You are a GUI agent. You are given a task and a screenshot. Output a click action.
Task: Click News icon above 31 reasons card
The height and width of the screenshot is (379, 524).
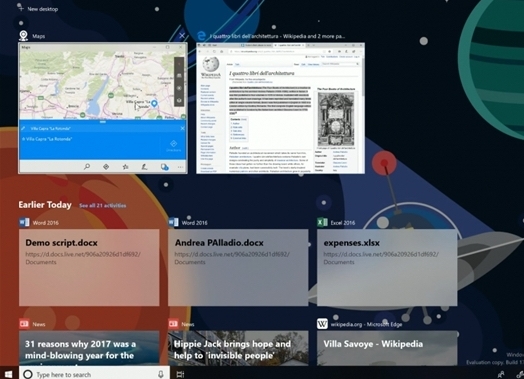pos(24,324)
